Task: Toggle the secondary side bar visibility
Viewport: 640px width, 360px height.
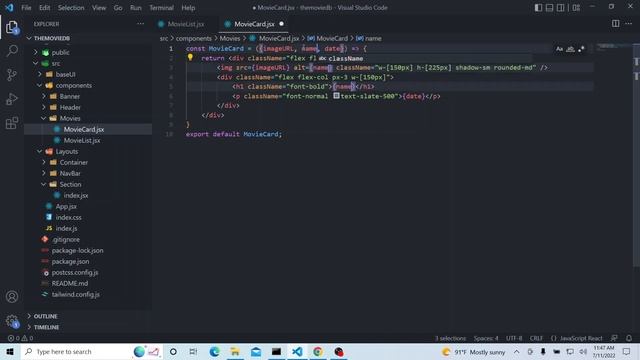Action: [561, 7]
